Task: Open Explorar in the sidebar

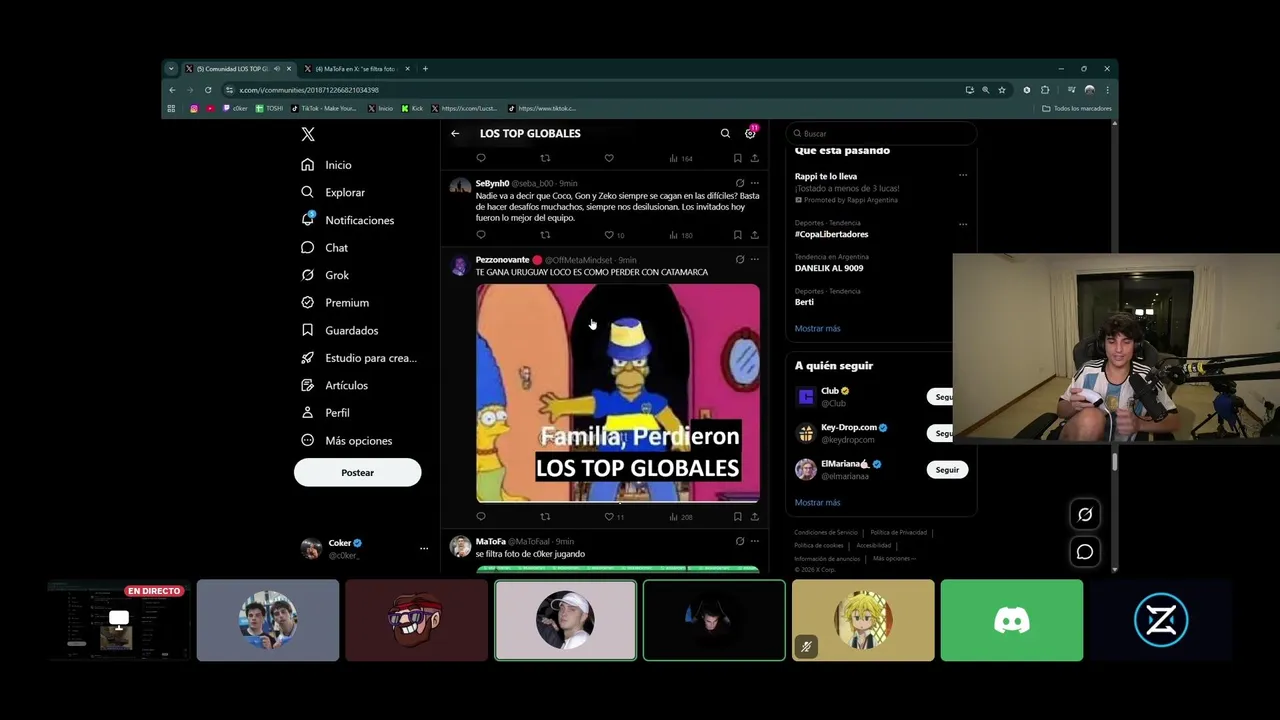Action: click(x=334, y=192)
